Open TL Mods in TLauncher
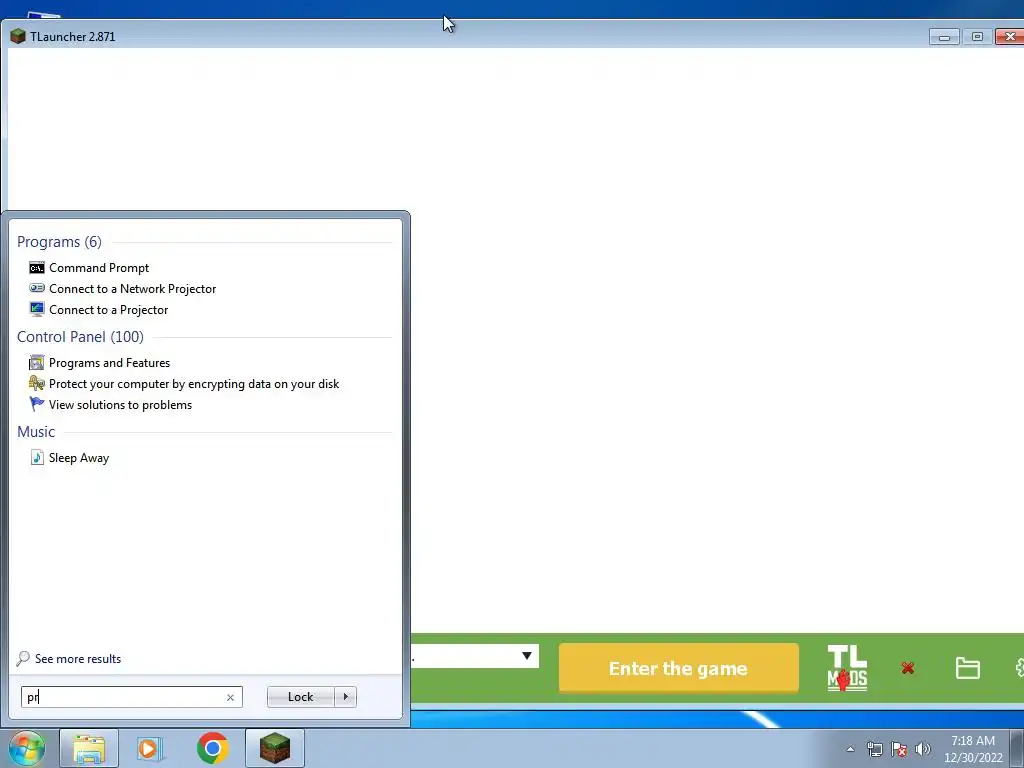 click(847, 668)
